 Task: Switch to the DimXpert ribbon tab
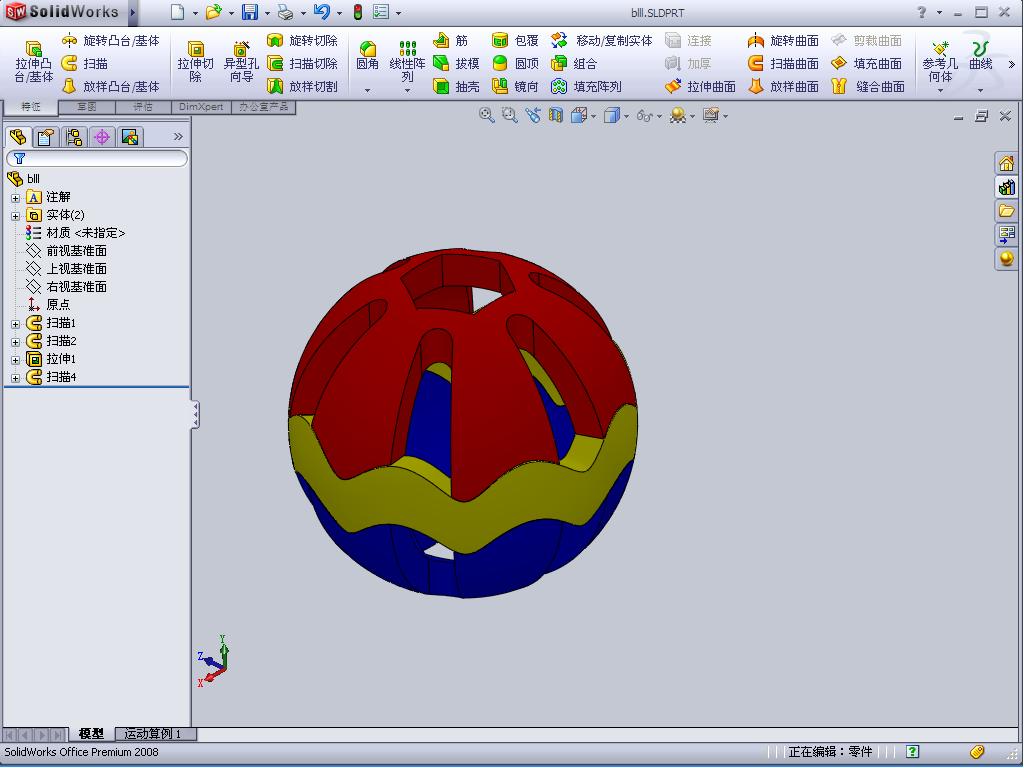coord(201,106)
